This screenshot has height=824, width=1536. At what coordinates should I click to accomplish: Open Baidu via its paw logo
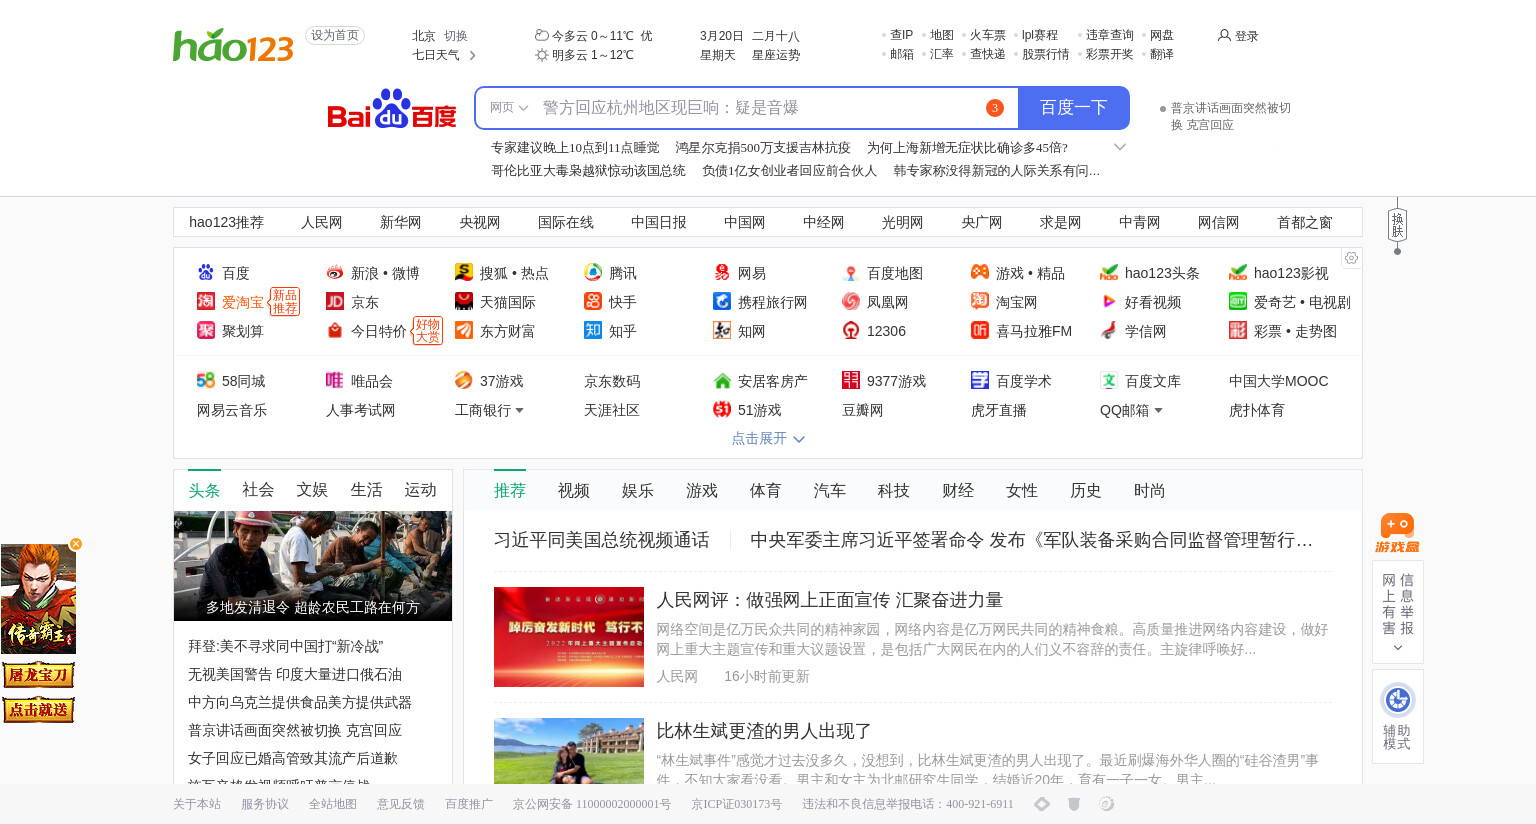pos(392,108)
